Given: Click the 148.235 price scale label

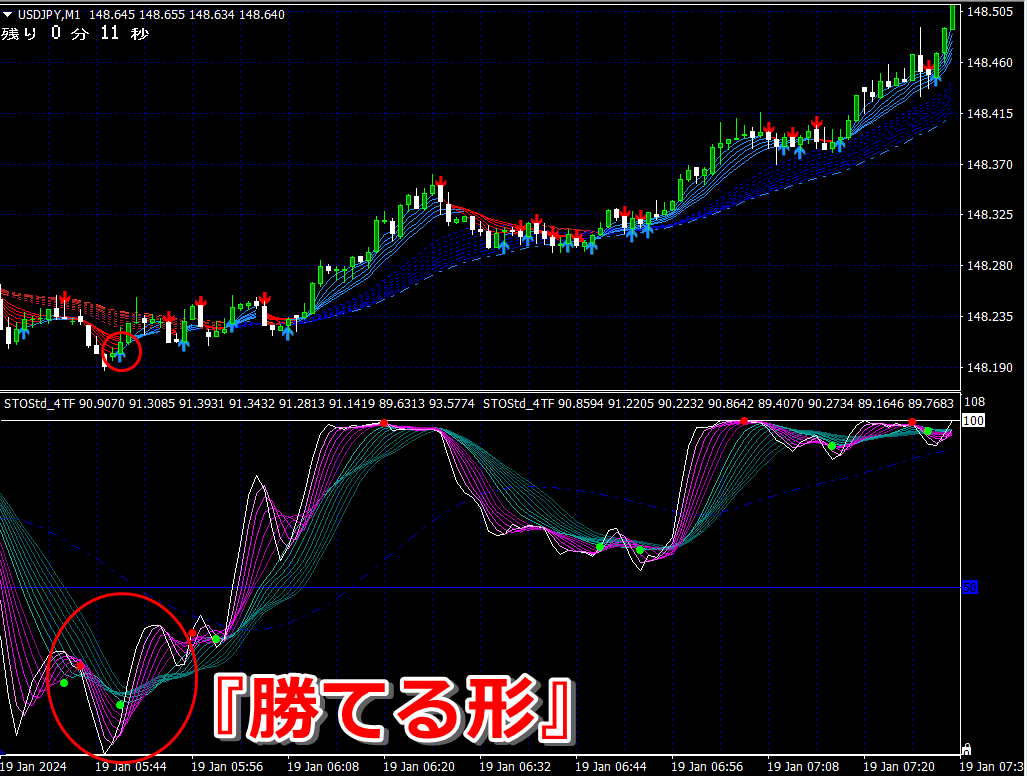Looking at the screenshot, I should (x=990, y=317).
